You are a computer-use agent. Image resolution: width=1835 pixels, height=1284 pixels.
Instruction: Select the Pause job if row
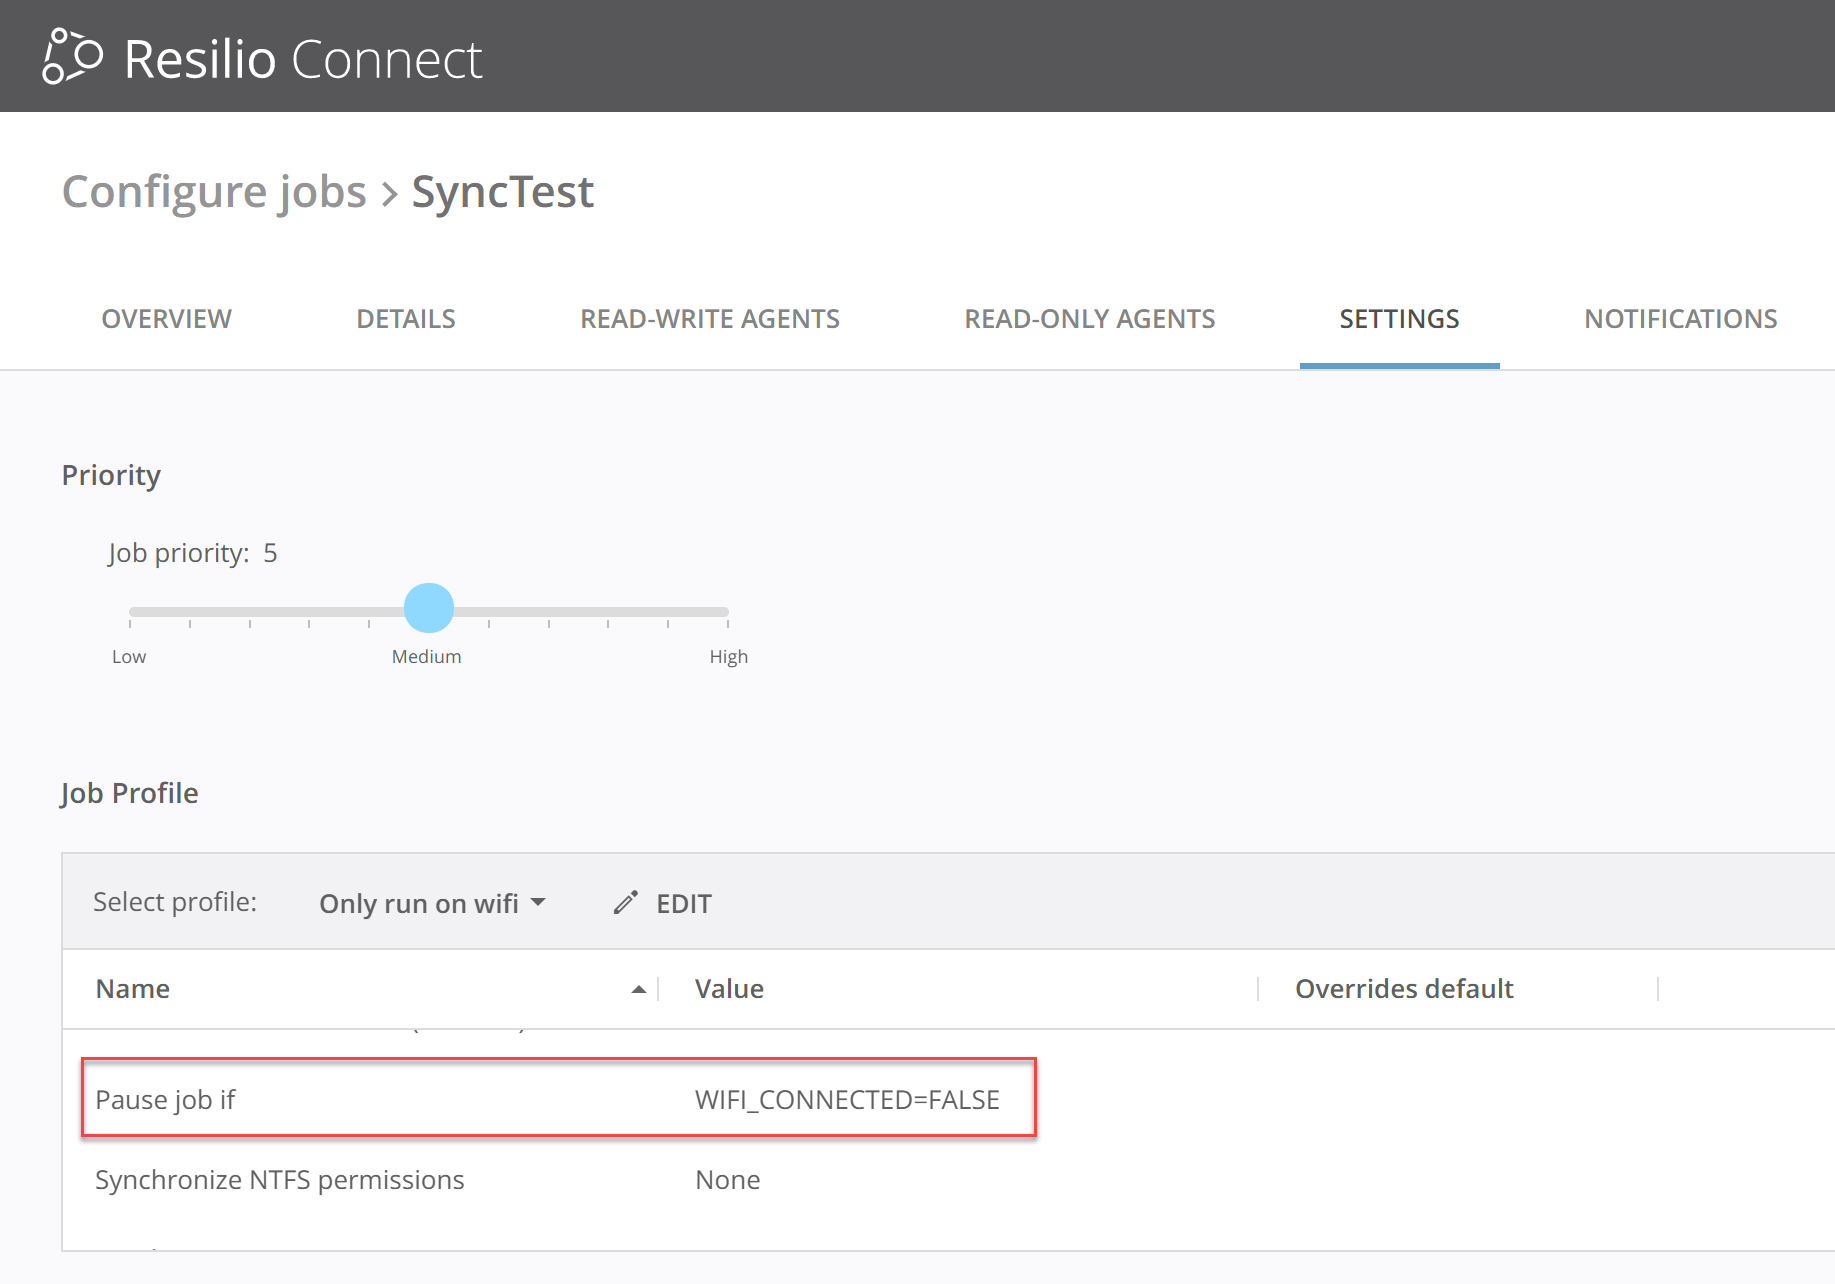coord(558,1098)
